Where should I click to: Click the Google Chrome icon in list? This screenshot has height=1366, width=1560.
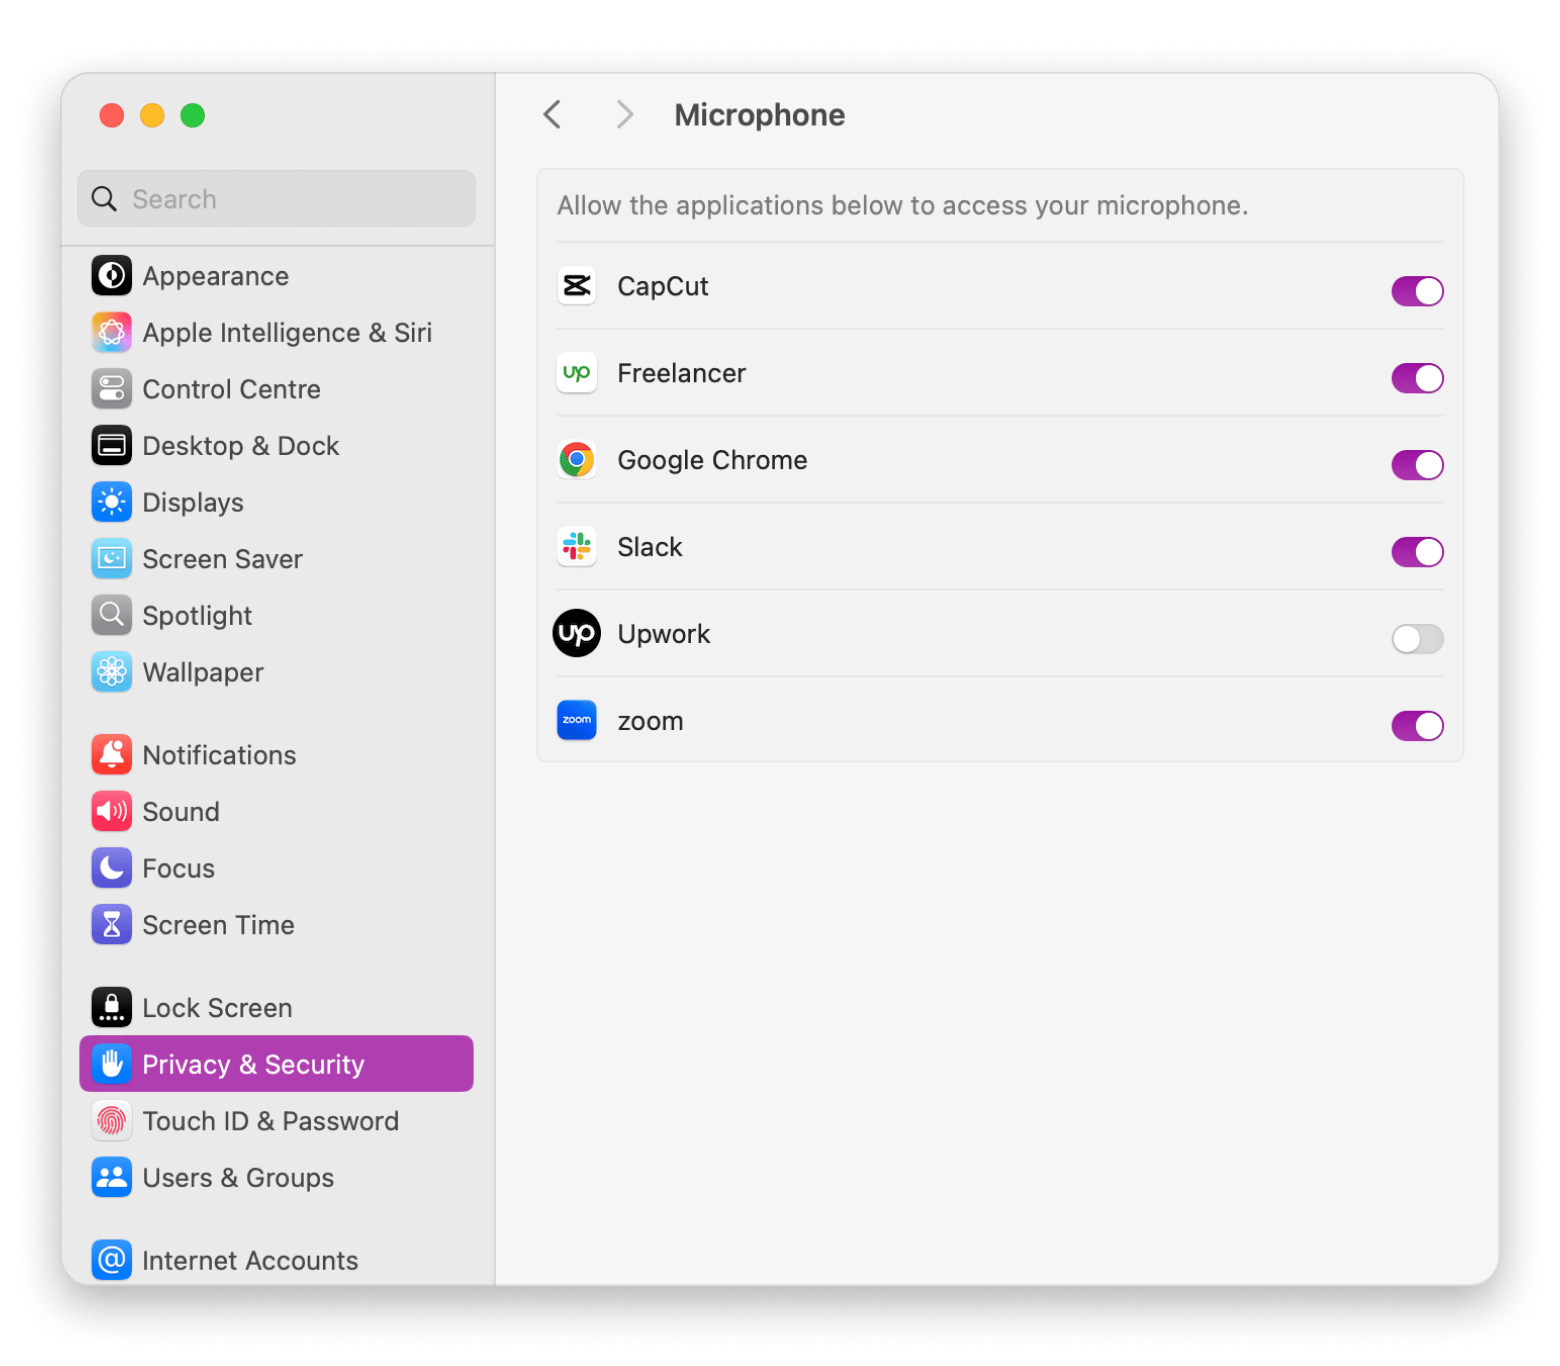577,460
